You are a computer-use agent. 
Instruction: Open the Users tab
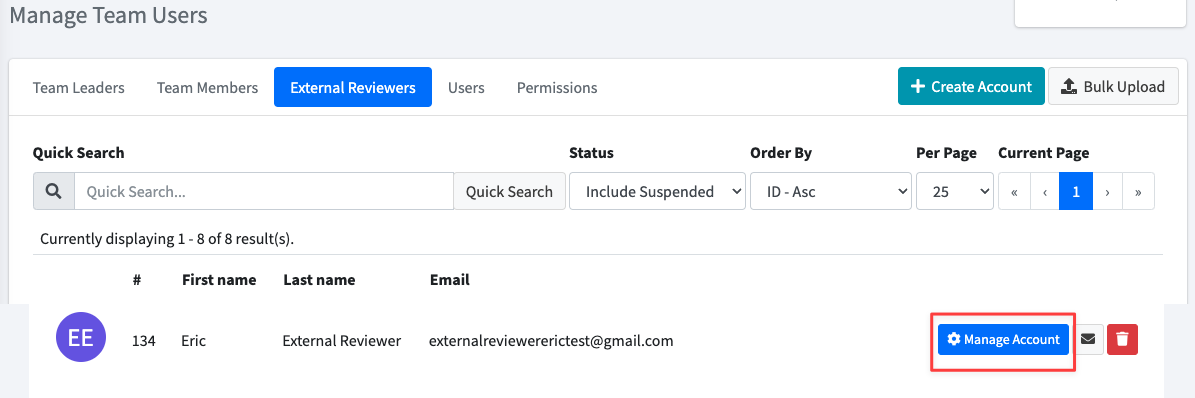point(466,88)
